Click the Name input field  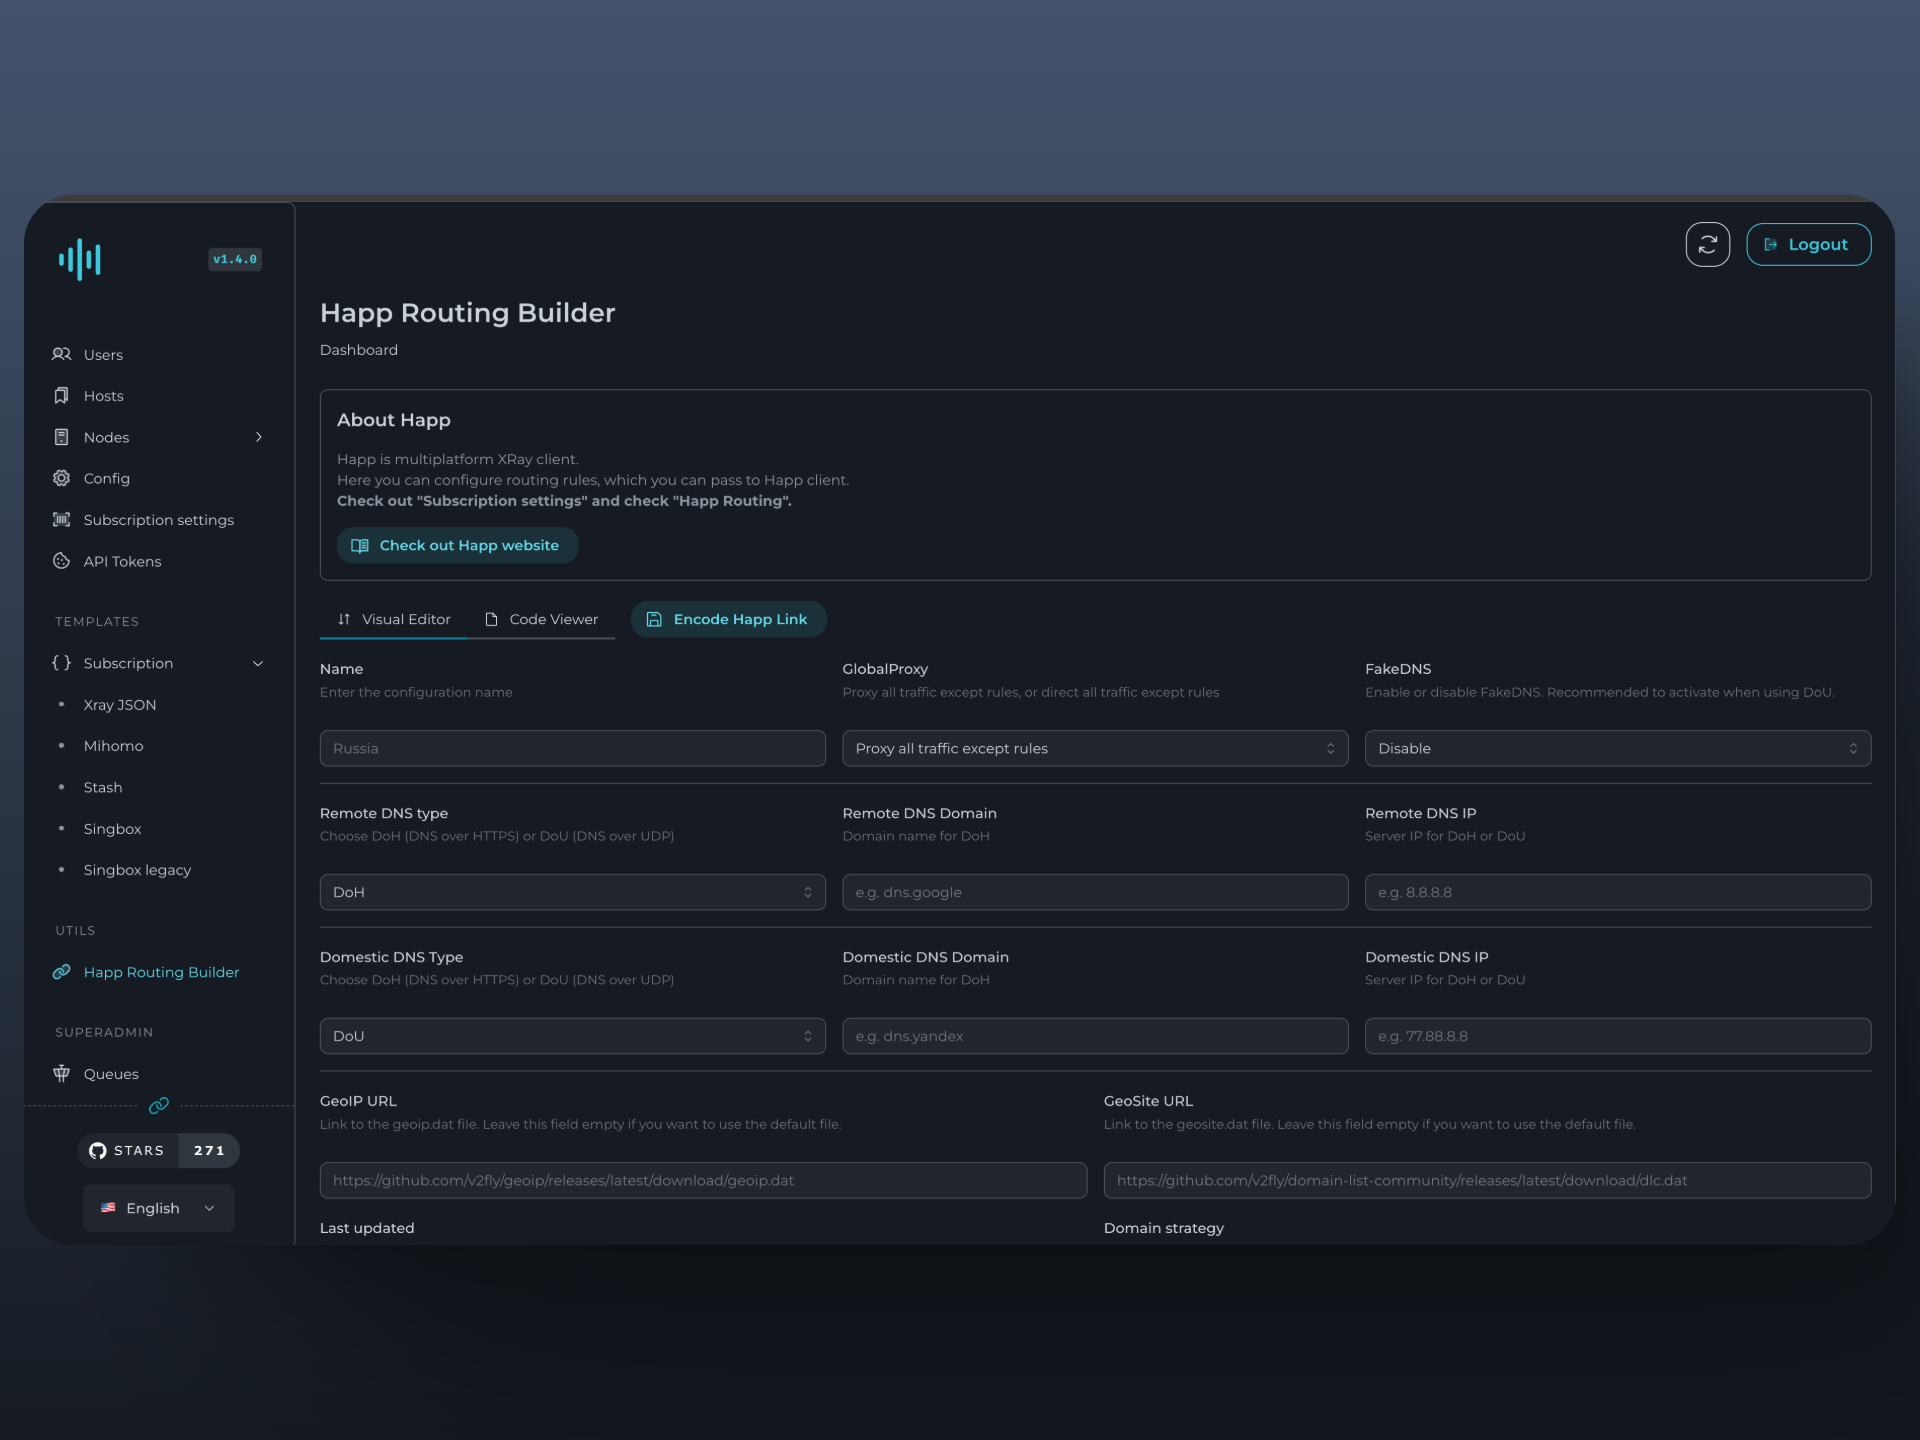point(573,748)
